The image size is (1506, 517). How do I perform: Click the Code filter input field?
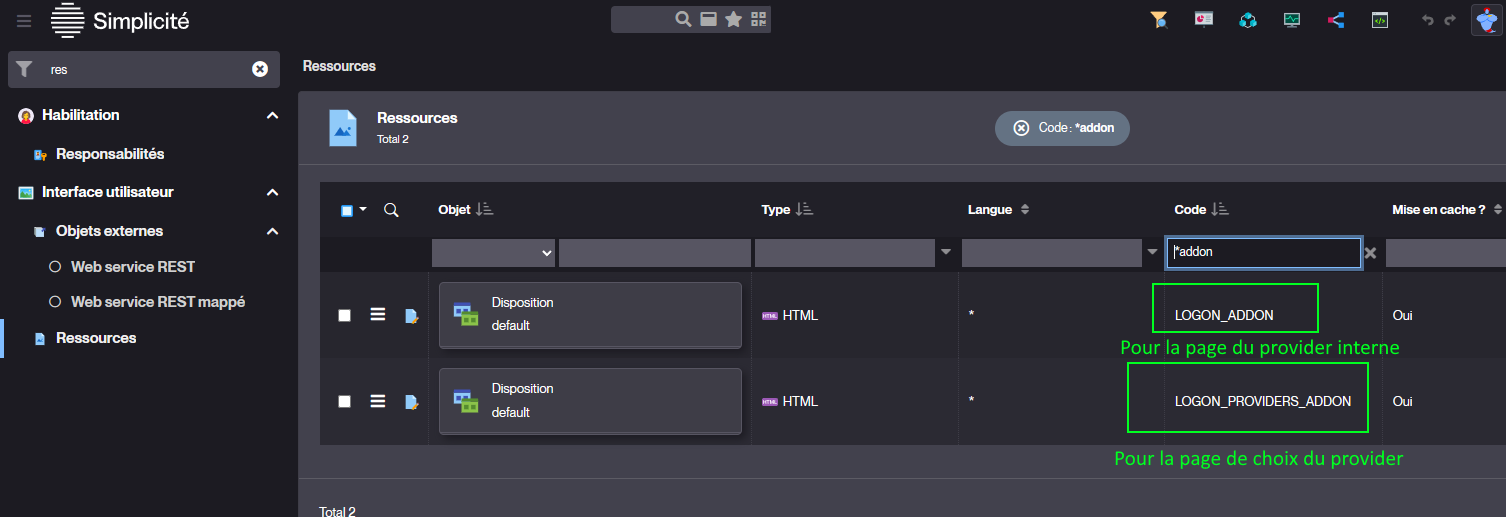click(x=1262, y=253)
